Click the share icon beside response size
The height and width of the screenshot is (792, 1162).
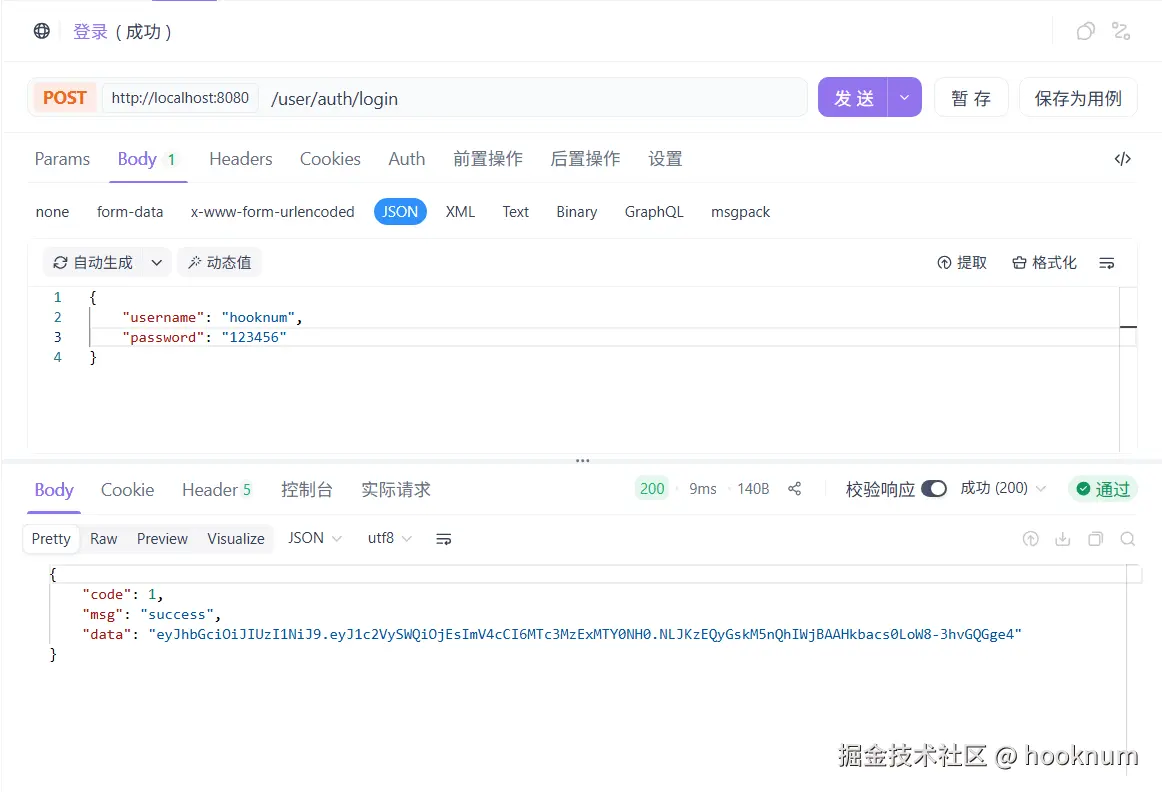coord(795,489)
